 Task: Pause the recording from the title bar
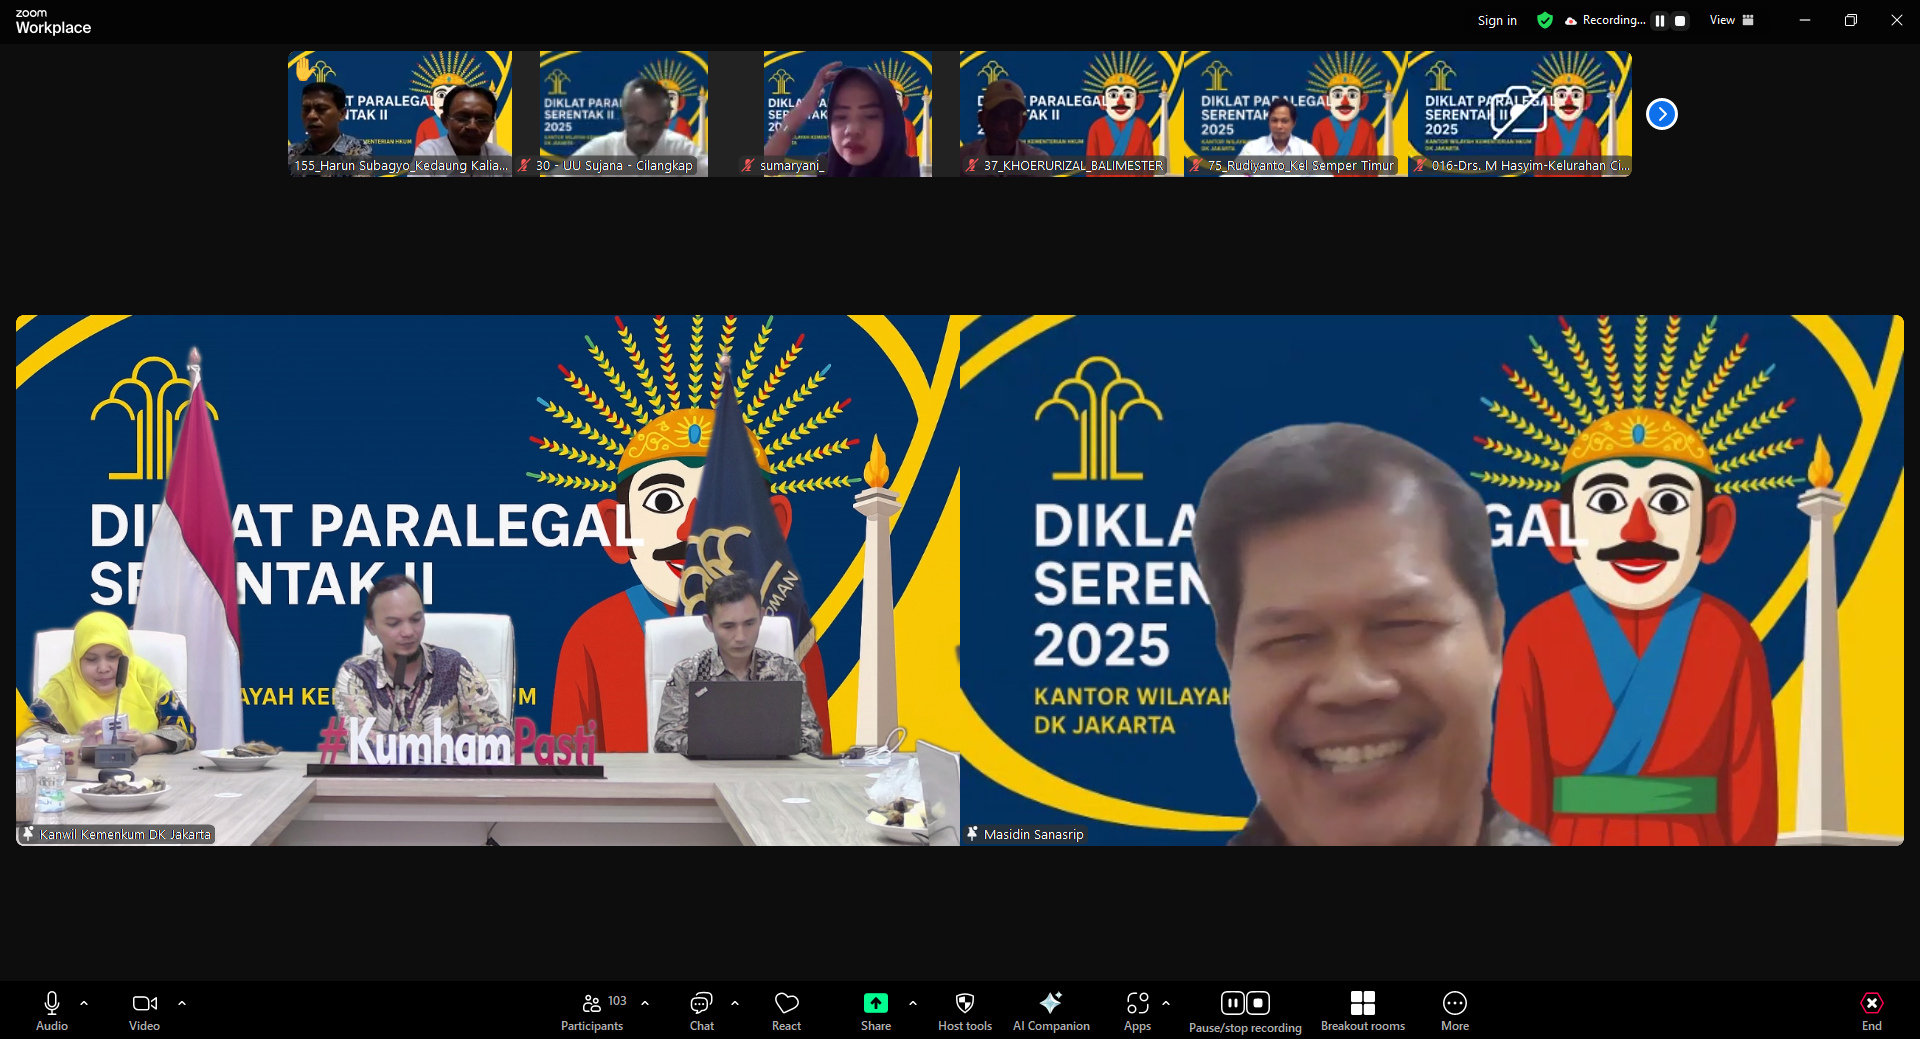1659,20
